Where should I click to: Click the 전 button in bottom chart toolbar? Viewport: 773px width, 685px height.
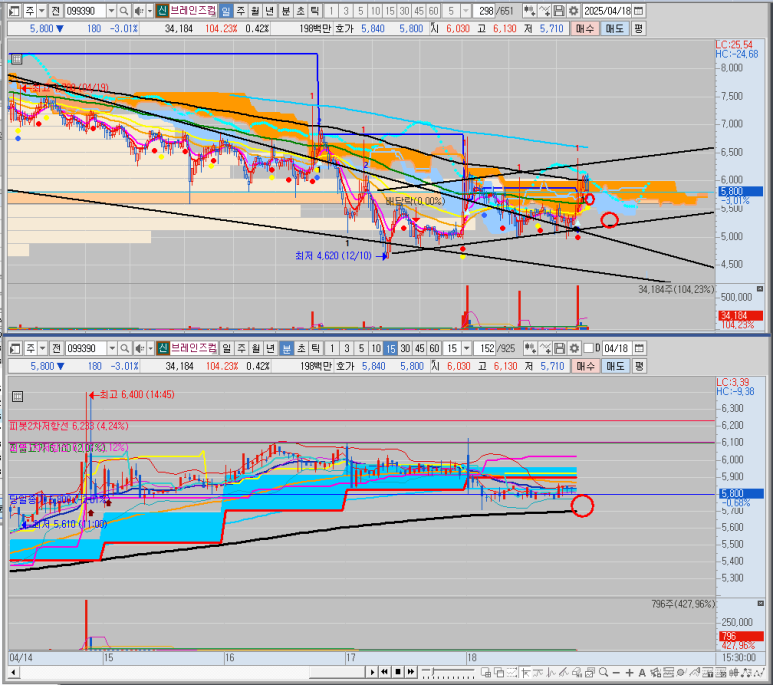(x=56, y=348)
